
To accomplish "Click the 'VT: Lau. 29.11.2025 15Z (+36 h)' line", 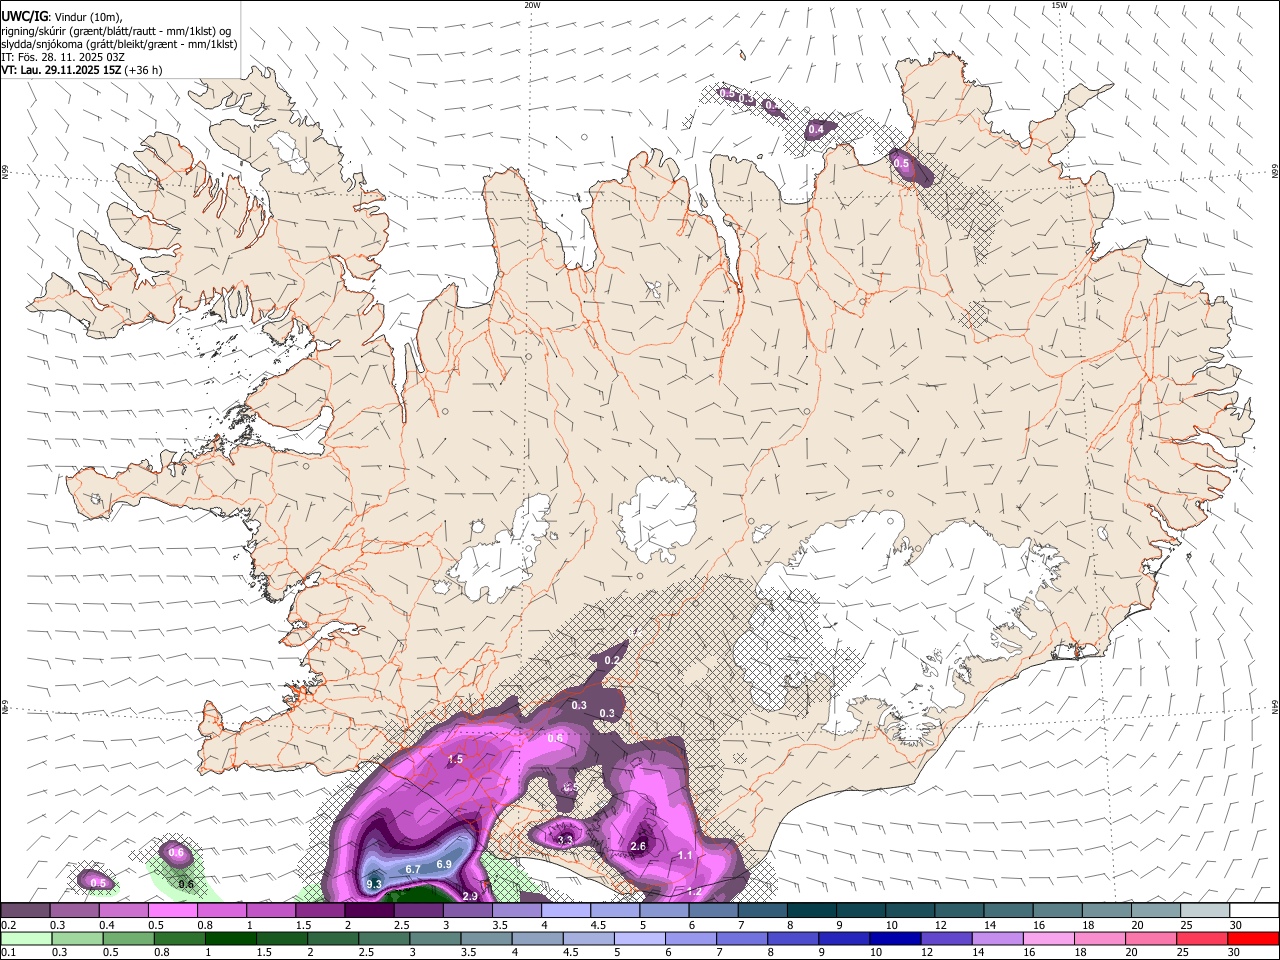I will tap(82, 70).
